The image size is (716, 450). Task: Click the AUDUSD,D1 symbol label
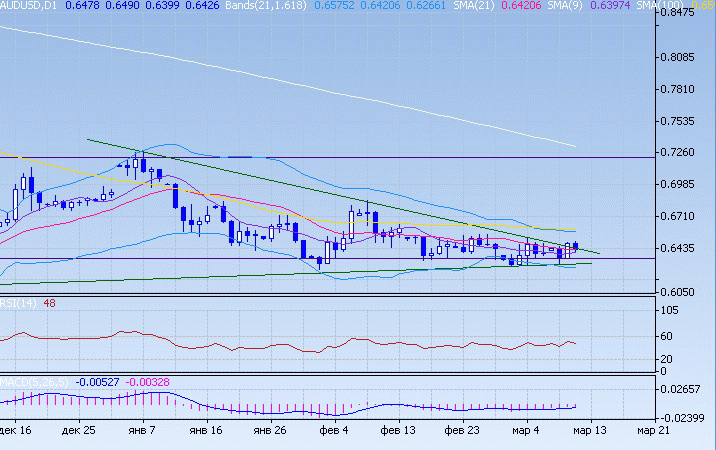30,6
